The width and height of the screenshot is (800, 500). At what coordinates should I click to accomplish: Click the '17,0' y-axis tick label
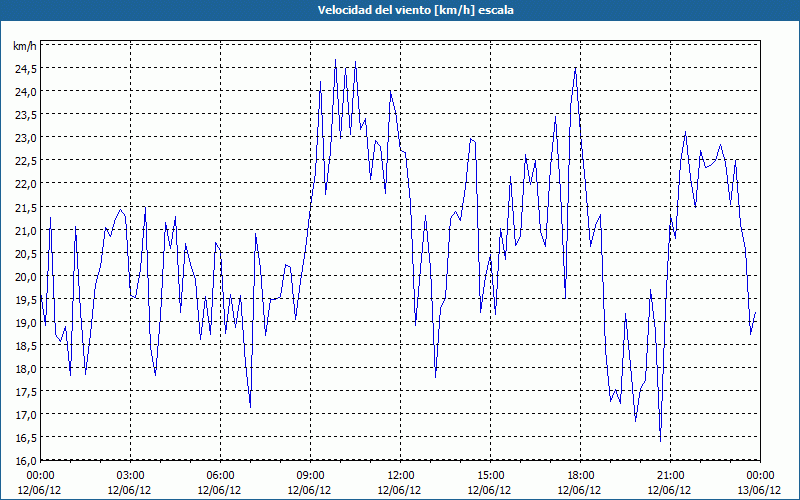(25, 415)
